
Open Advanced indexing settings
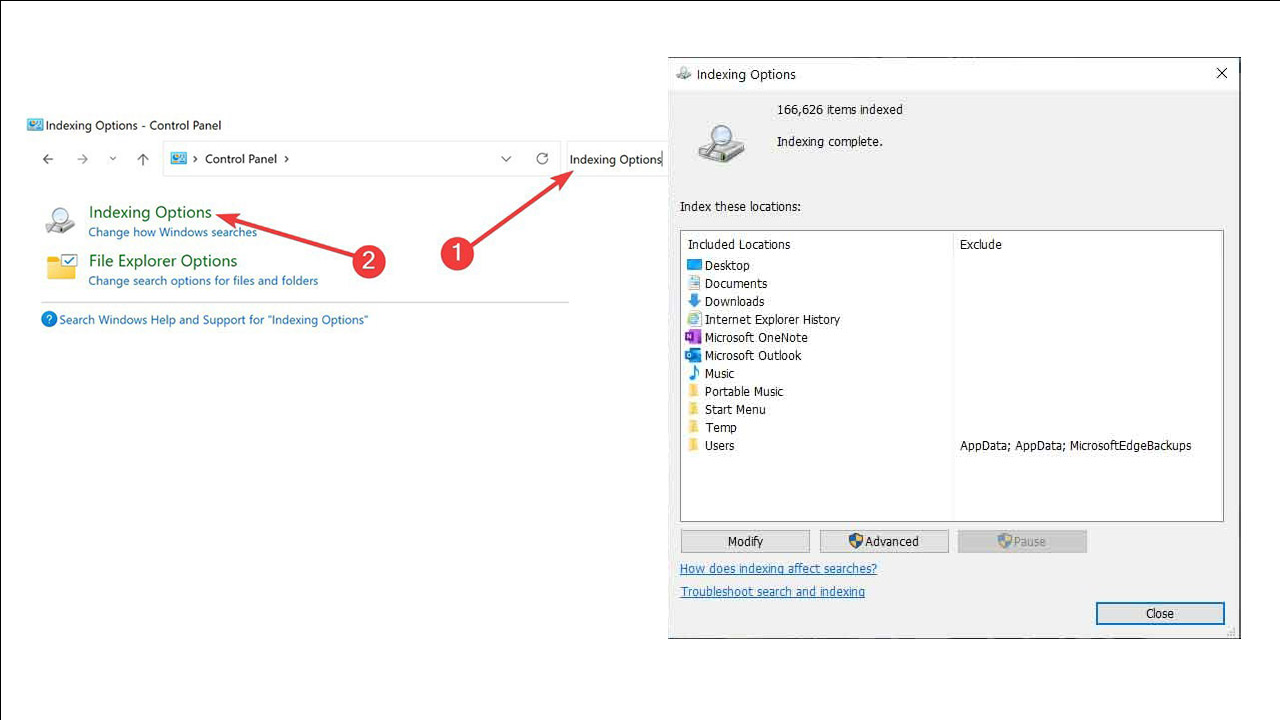(x=884, y=541)
